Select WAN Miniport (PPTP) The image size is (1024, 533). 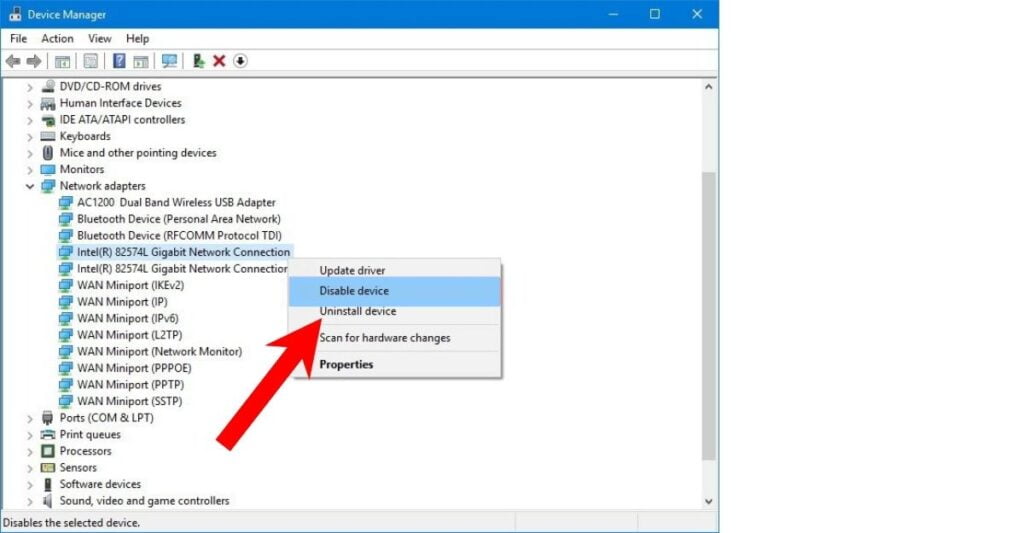coord(130,385)
